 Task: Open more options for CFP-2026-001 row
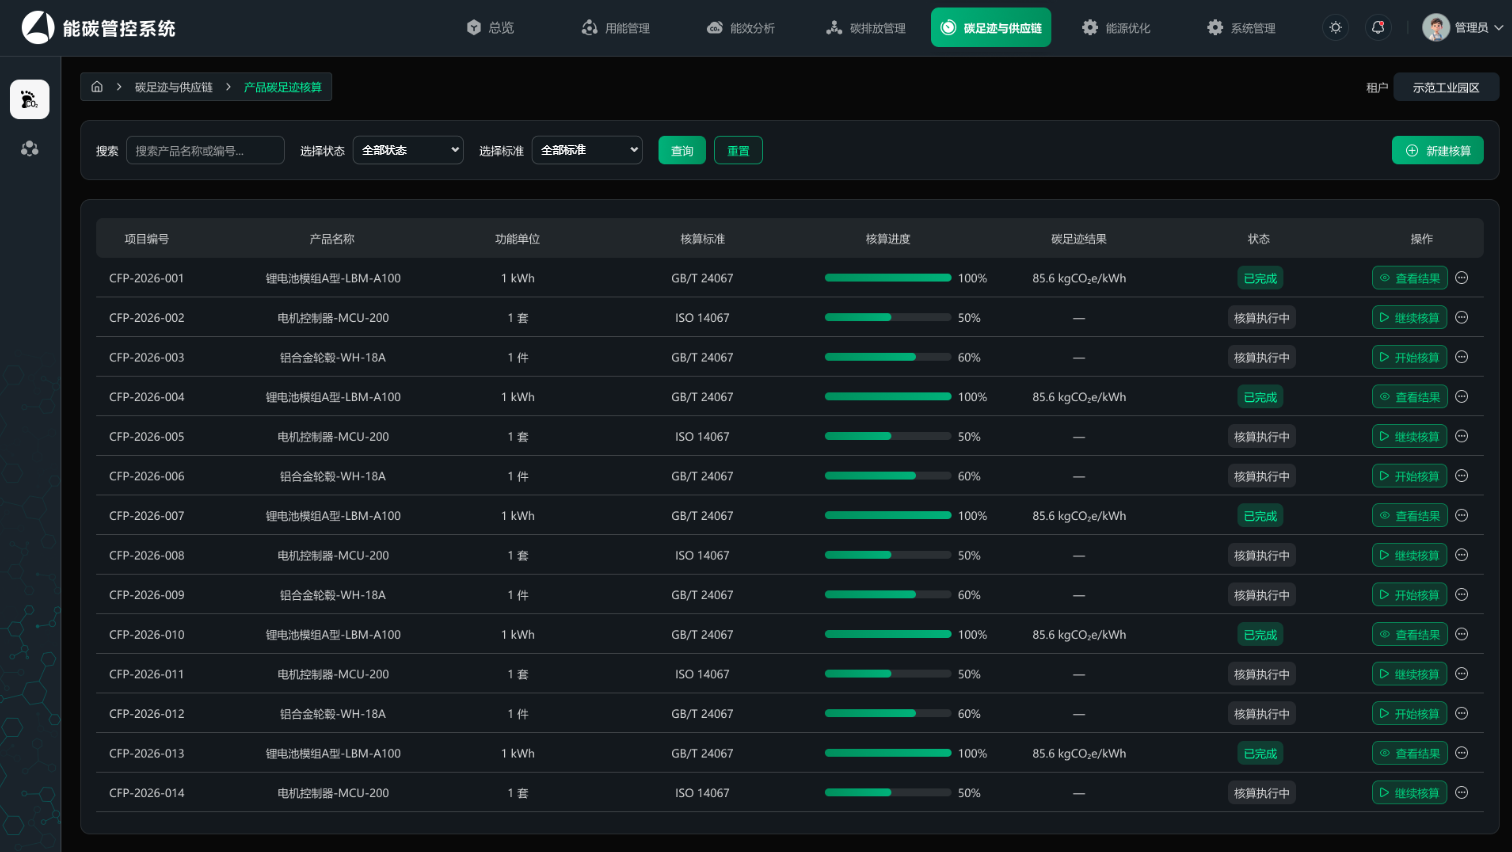click(x=1462, y=278)
